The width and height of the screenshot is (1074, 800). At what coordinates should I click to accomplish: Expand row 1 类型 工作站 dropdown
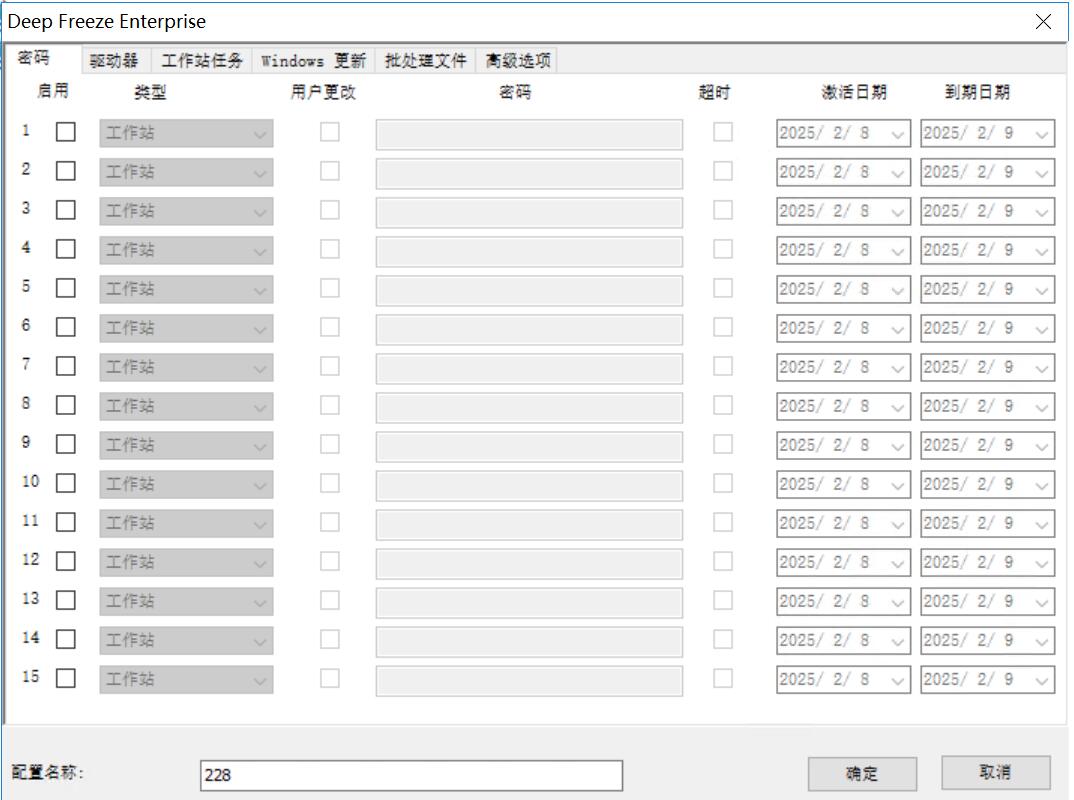pos(260,134)
